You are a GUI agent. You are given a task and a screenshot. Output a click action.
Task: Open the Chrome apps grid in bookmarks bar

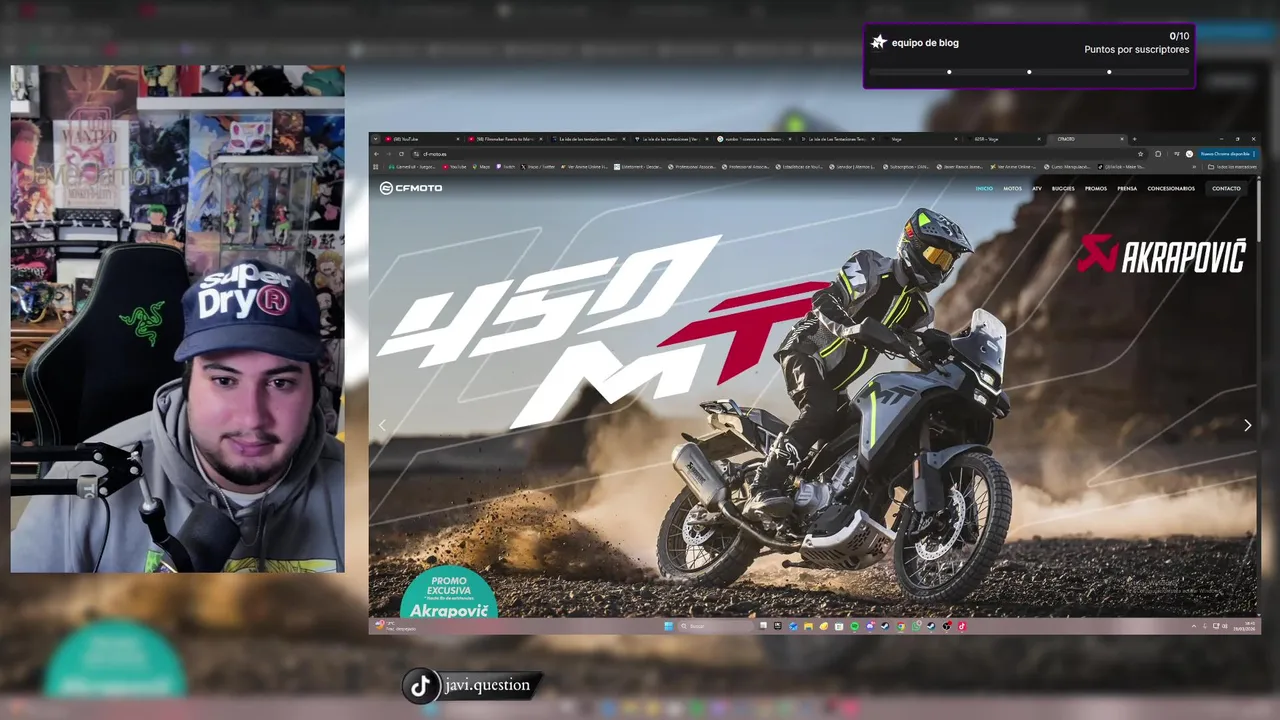click(375, 166)
